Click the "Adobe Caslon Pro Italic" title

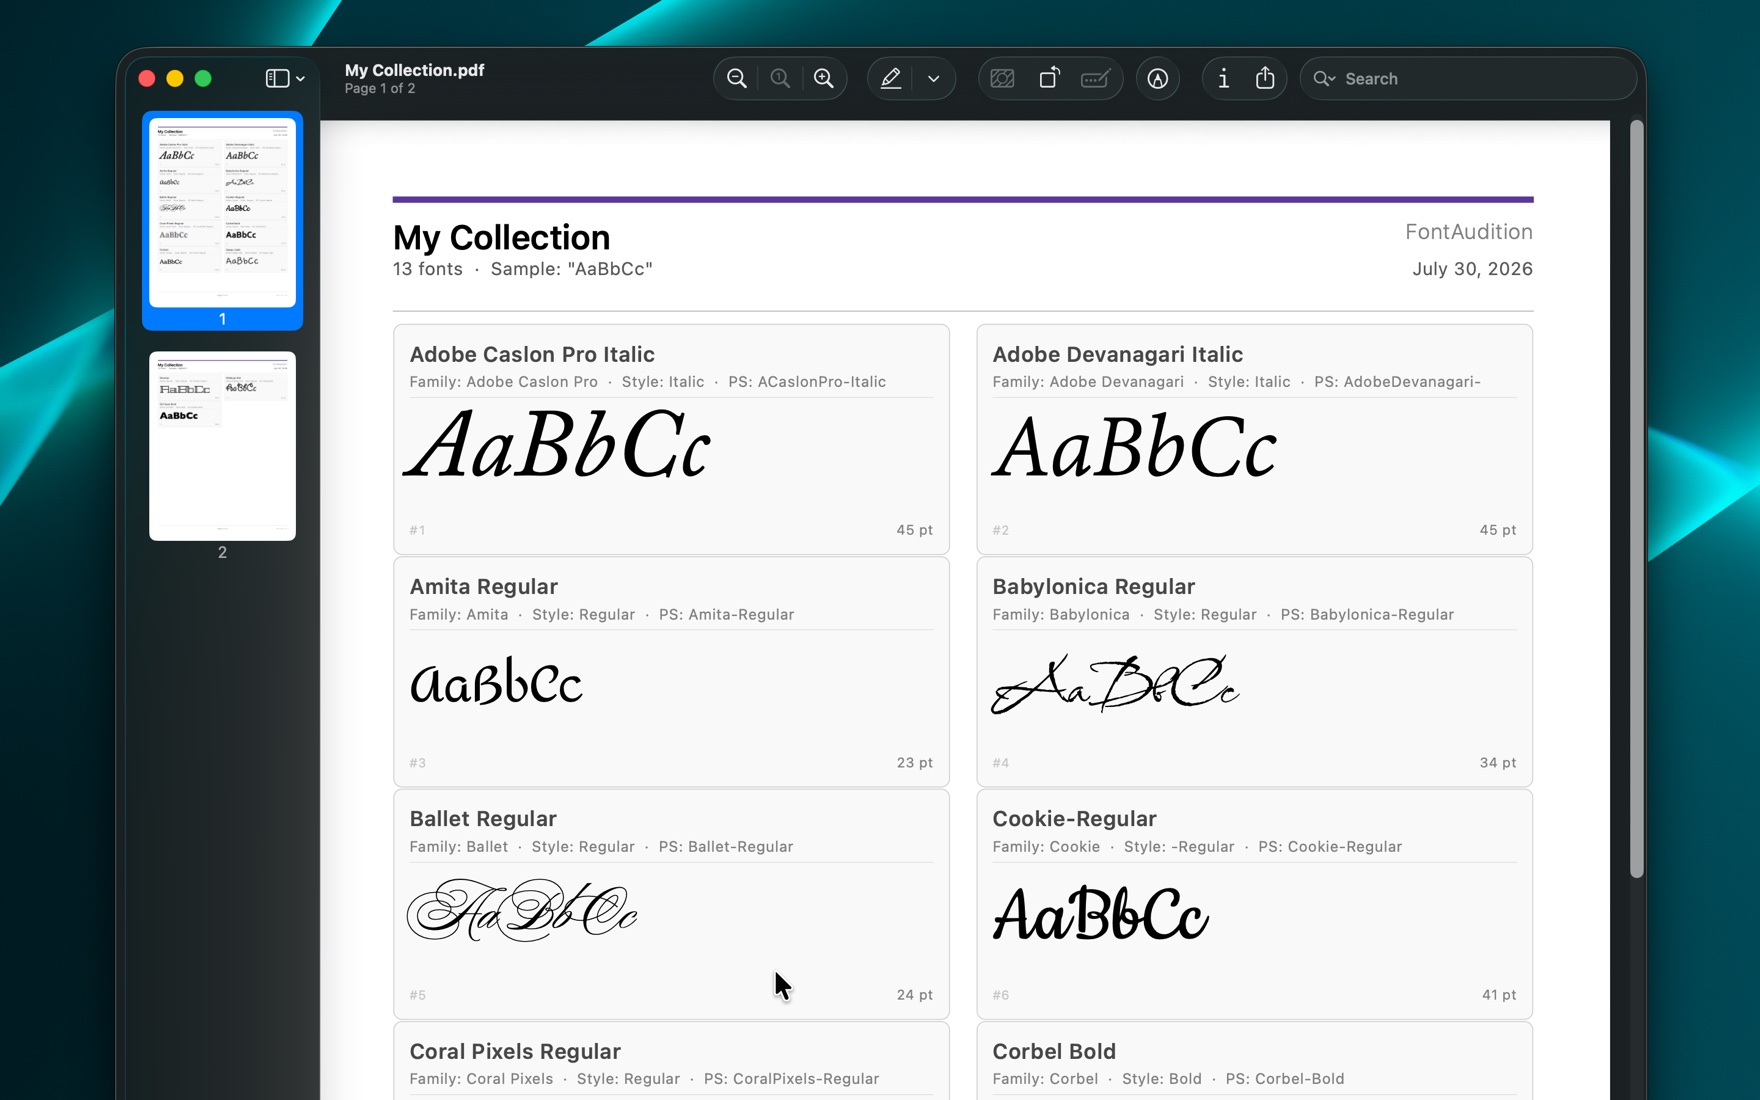pyautogui.click(x=532, y=354)
